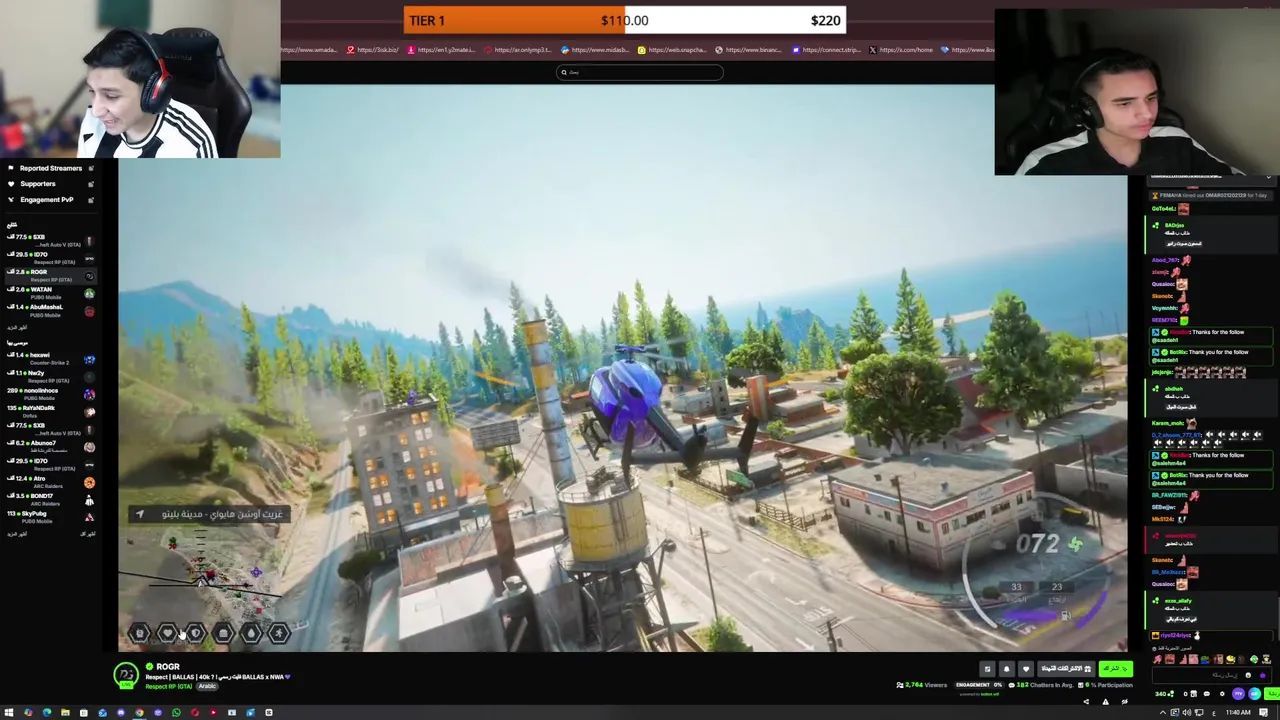Click the ENGAGEMENT 0% indicator
This screenshot has width=1280, height=720.
980,685
